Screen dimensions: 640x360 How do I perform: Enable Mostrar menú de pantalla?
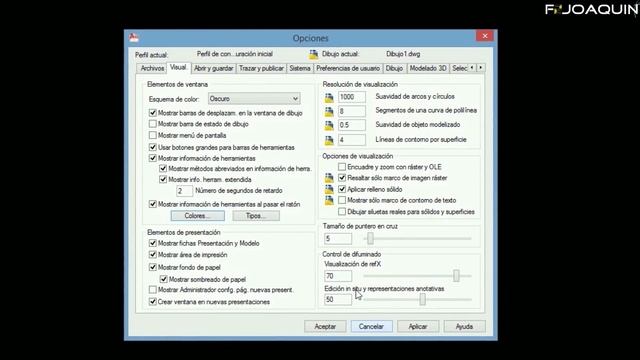coord(153,135)
